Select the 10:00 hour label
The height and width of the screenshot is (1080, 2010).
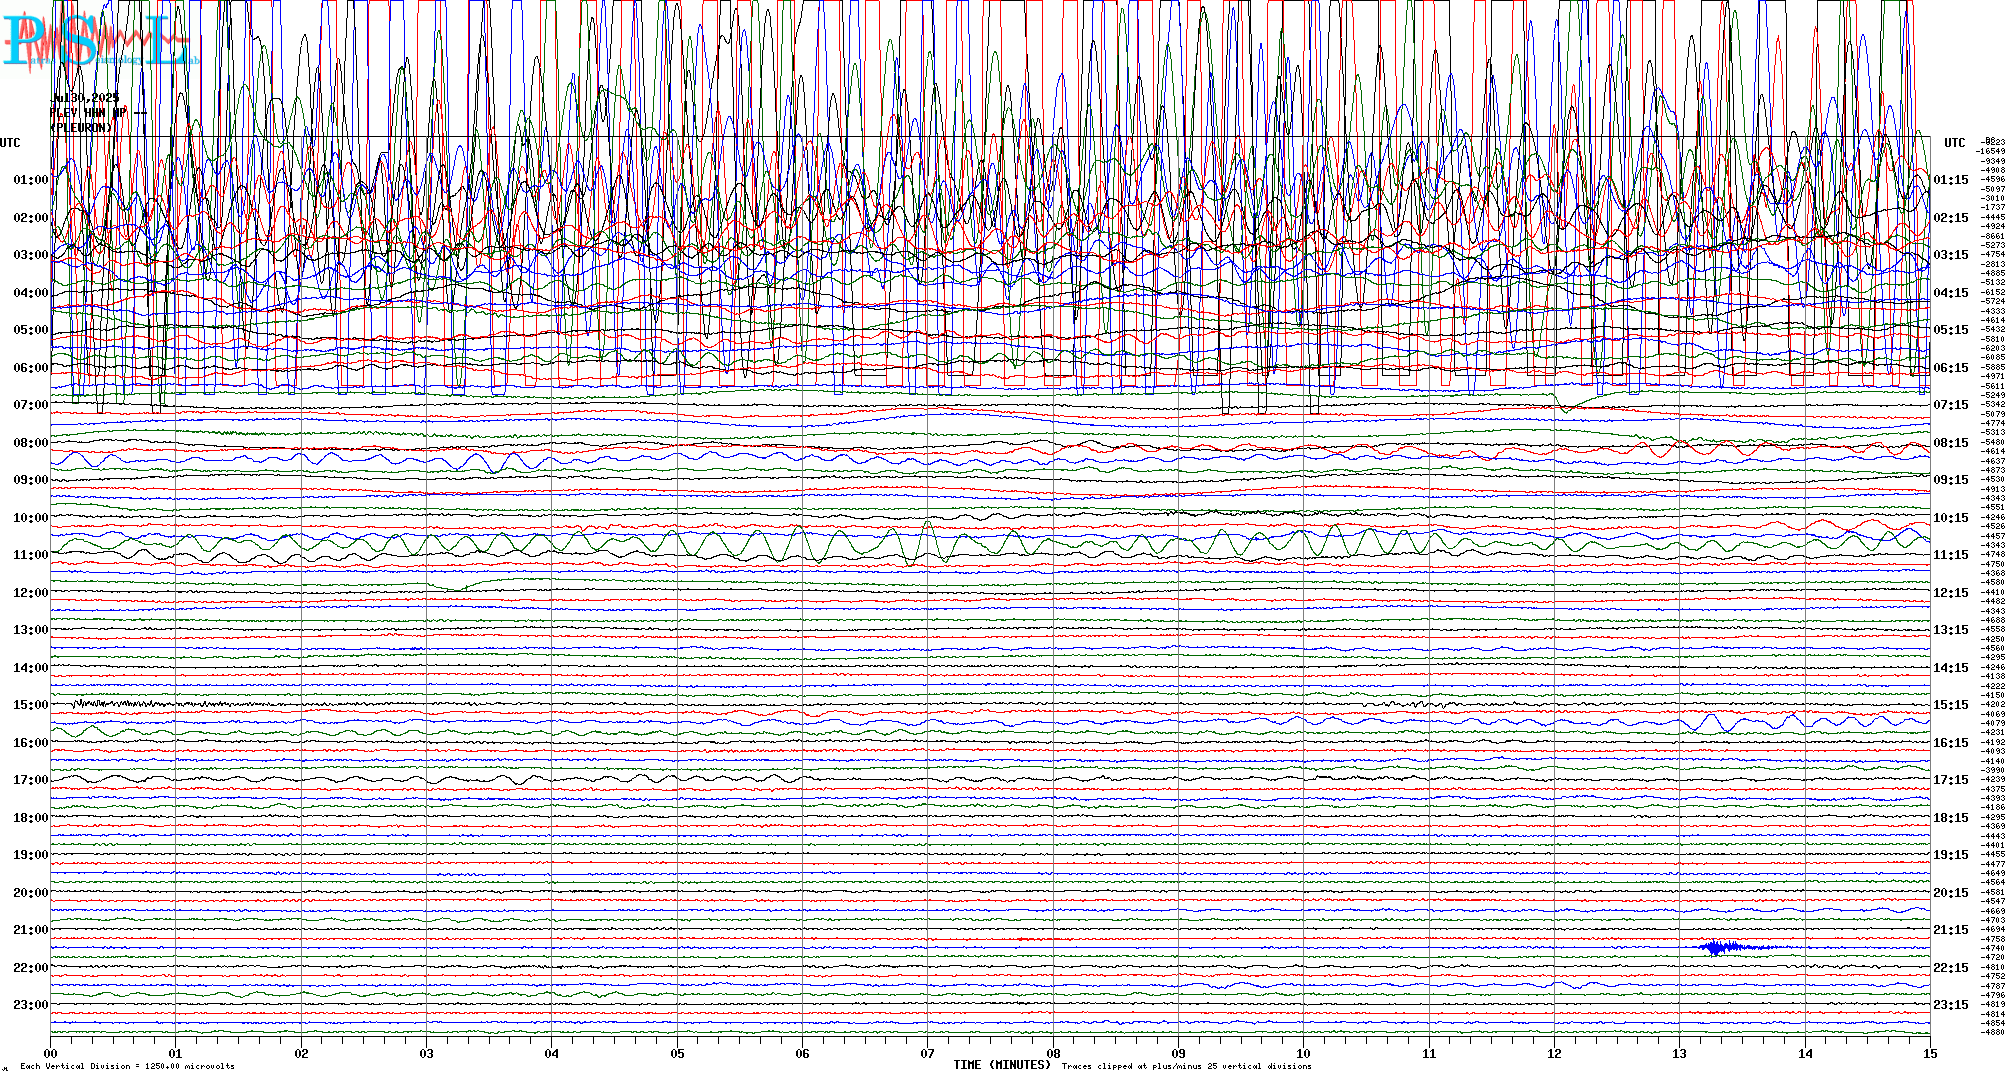31,518
